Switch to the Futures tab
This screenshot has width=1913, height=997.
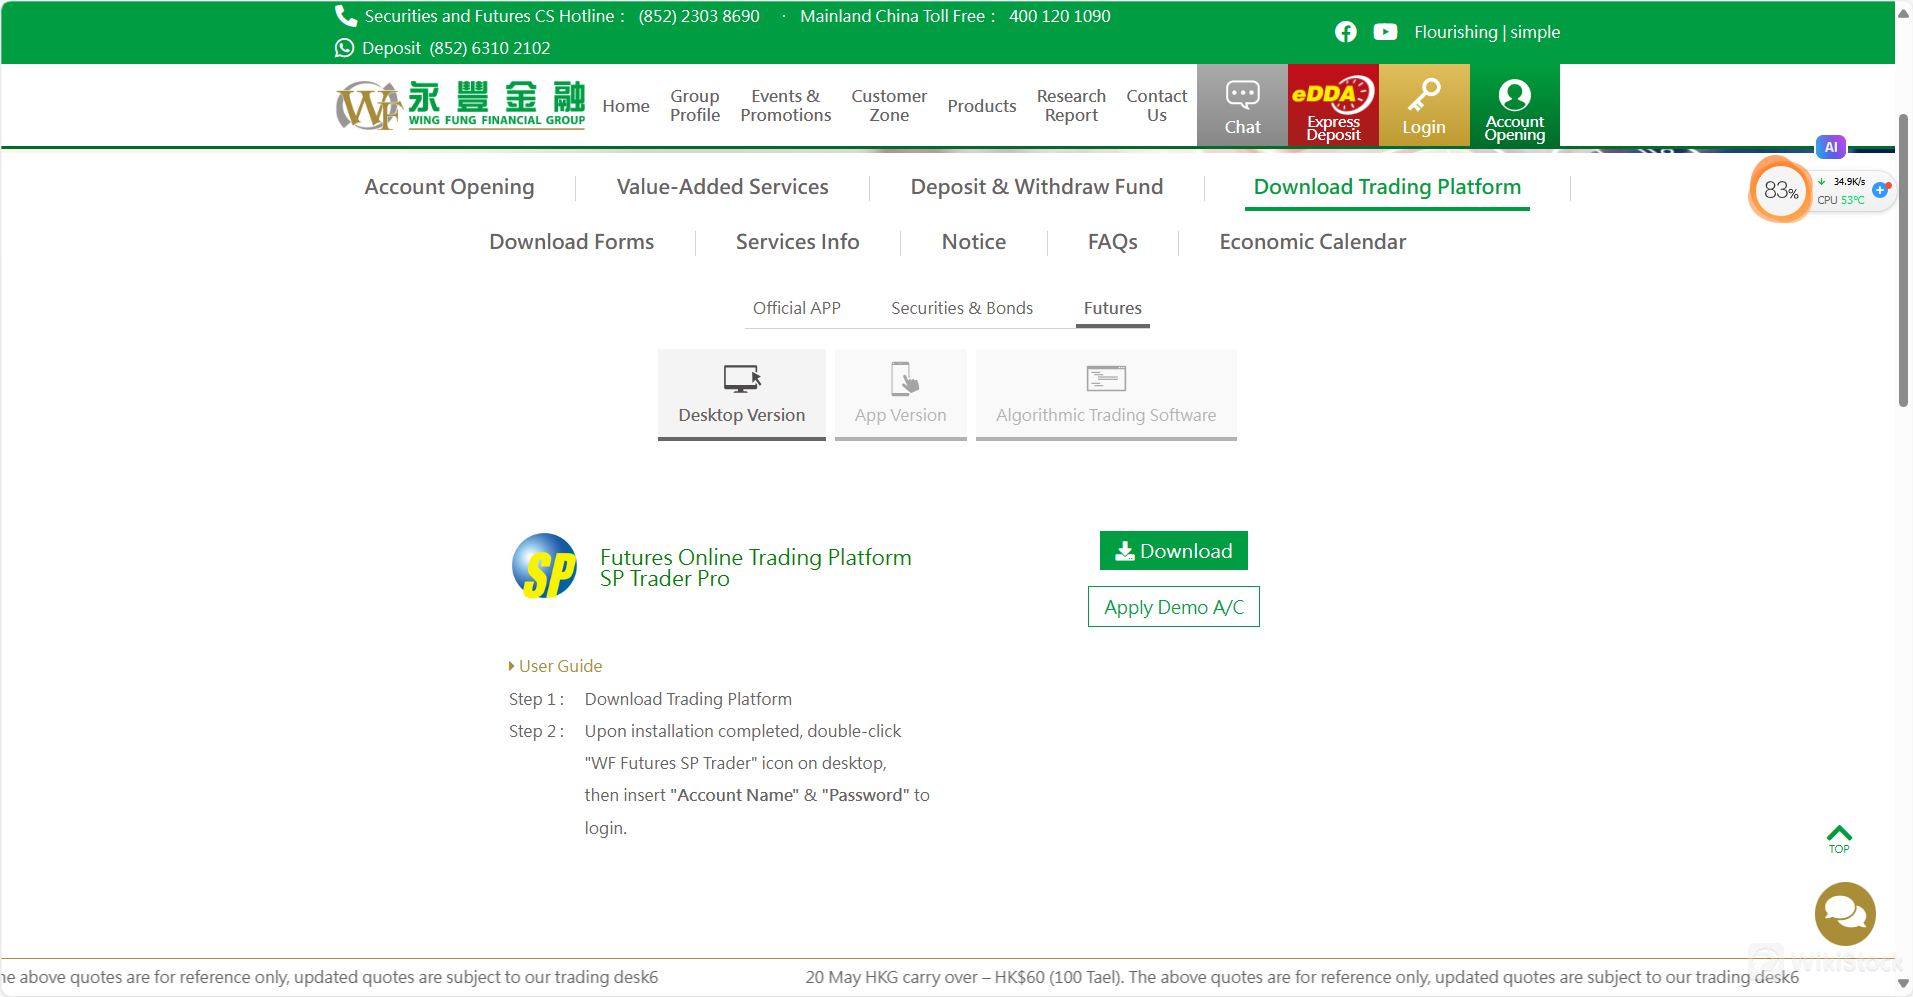[1113, 308]
